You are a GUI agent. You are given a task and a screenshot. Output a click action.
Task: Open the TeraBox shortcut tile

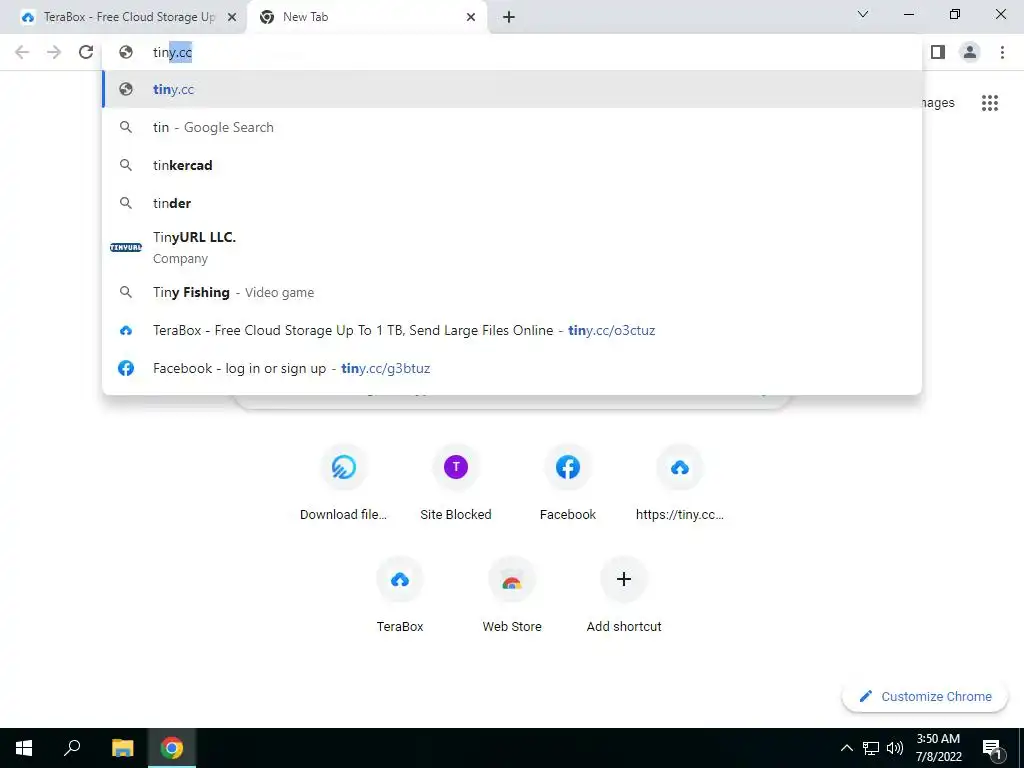[x=400, y=596]
